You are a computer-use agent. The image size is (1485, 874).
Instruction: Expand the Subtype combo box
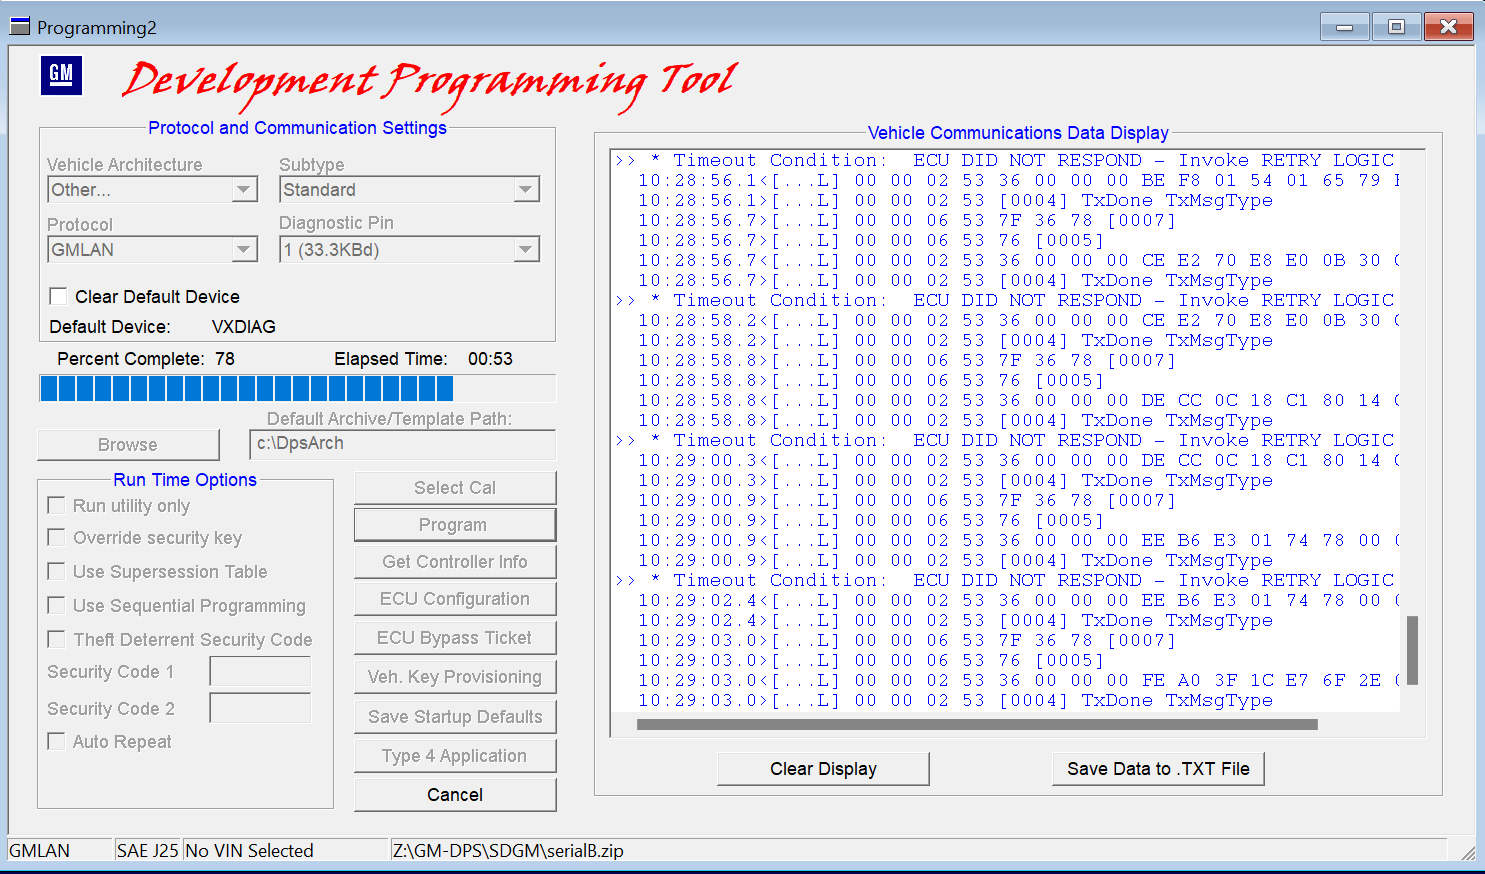point(526,190)
